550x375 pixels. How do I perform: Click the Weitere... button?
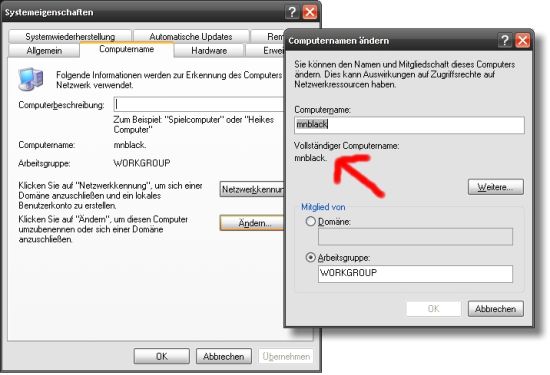tap(496, 187)
